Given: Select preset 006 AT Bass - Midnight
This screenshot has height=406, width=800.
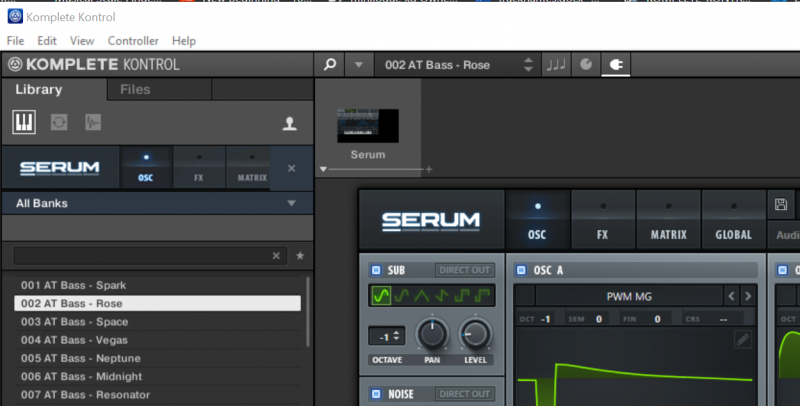Looking at the screenshot, I should tap(157, 376).
